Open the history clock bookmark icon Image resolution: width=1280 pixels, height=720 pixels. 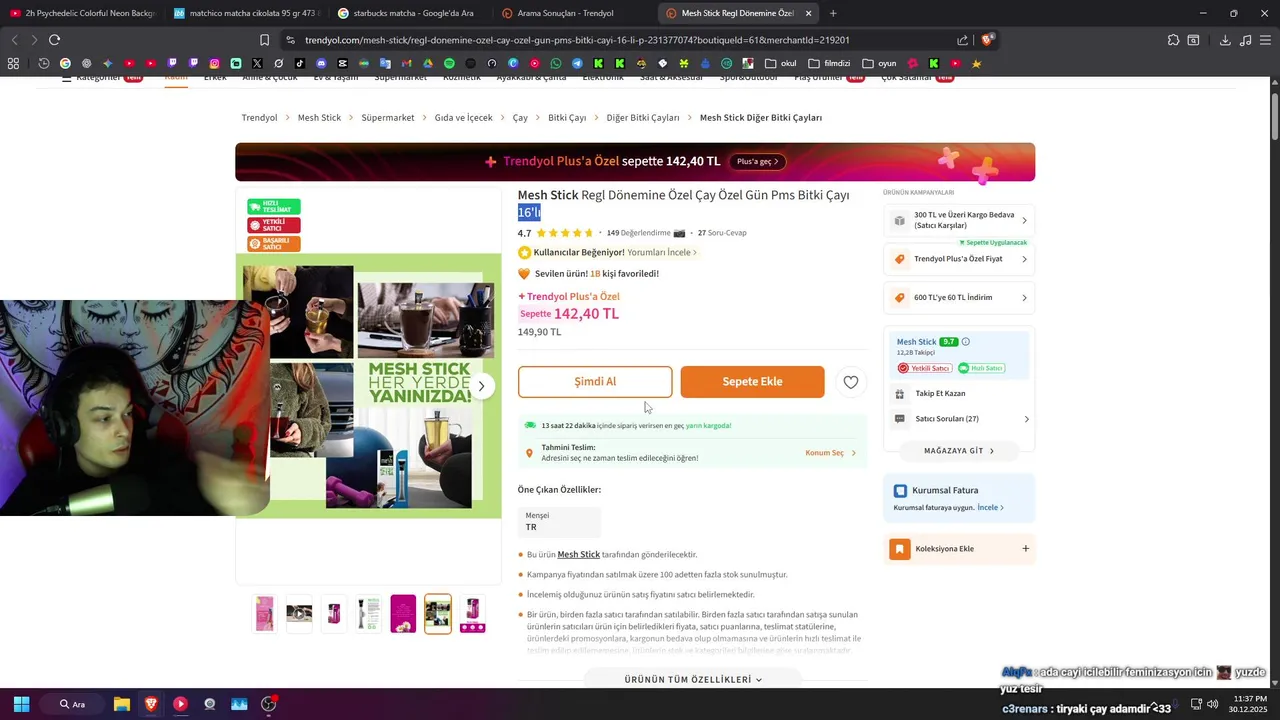point(44,63)
